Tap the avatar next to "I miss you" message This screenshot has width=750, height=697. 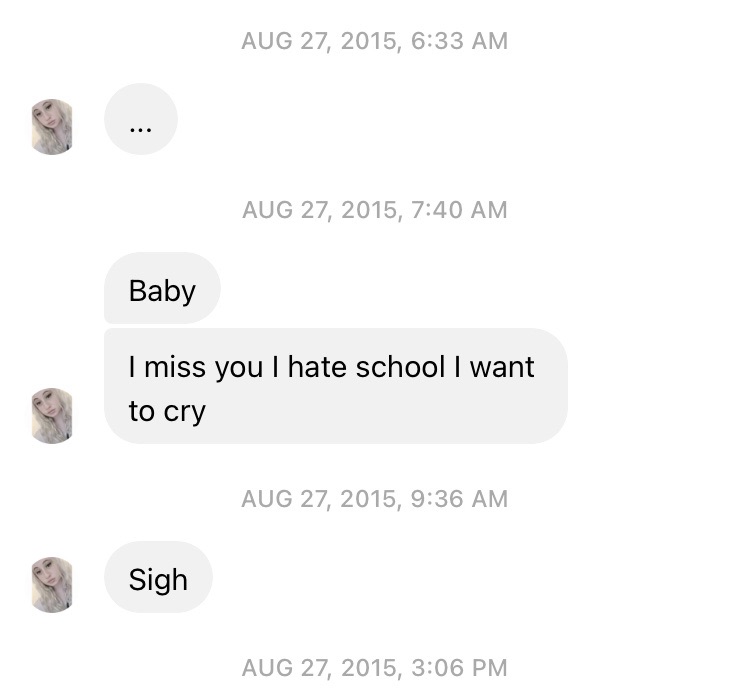52,416
